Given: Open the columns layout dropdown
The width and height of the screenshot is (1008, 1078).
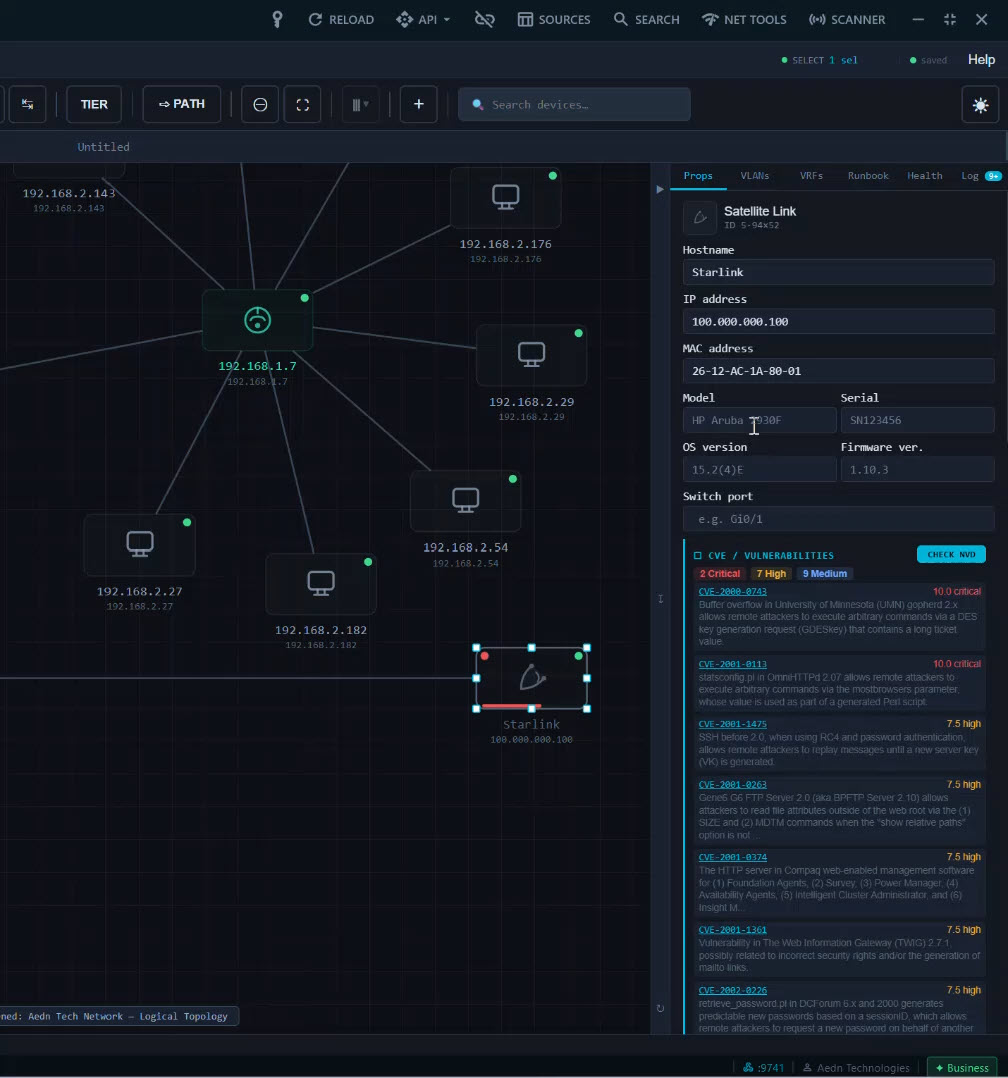Looking at the screenshot, I should point(360,104).
